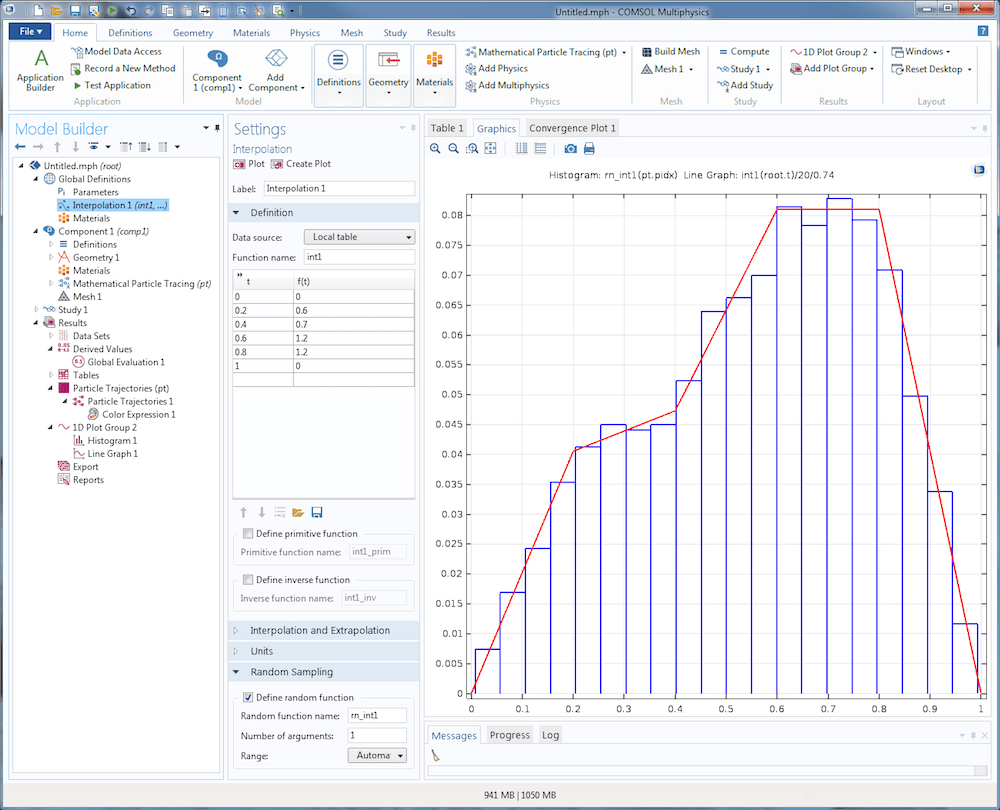Open the Data source dropdown
This screenshot has width=1000, height=810.
click(359, 237)
